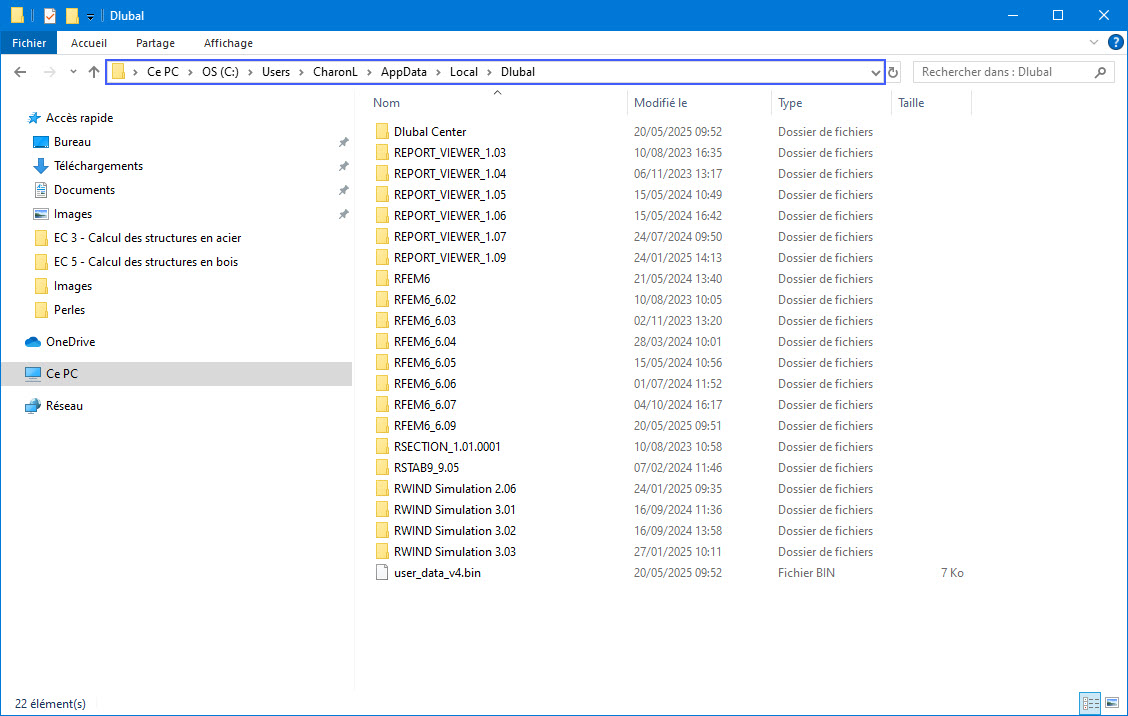The image size is (1128, 716).
Task: Switch to the Partage ribbon tab
Action: click(155, 43)
